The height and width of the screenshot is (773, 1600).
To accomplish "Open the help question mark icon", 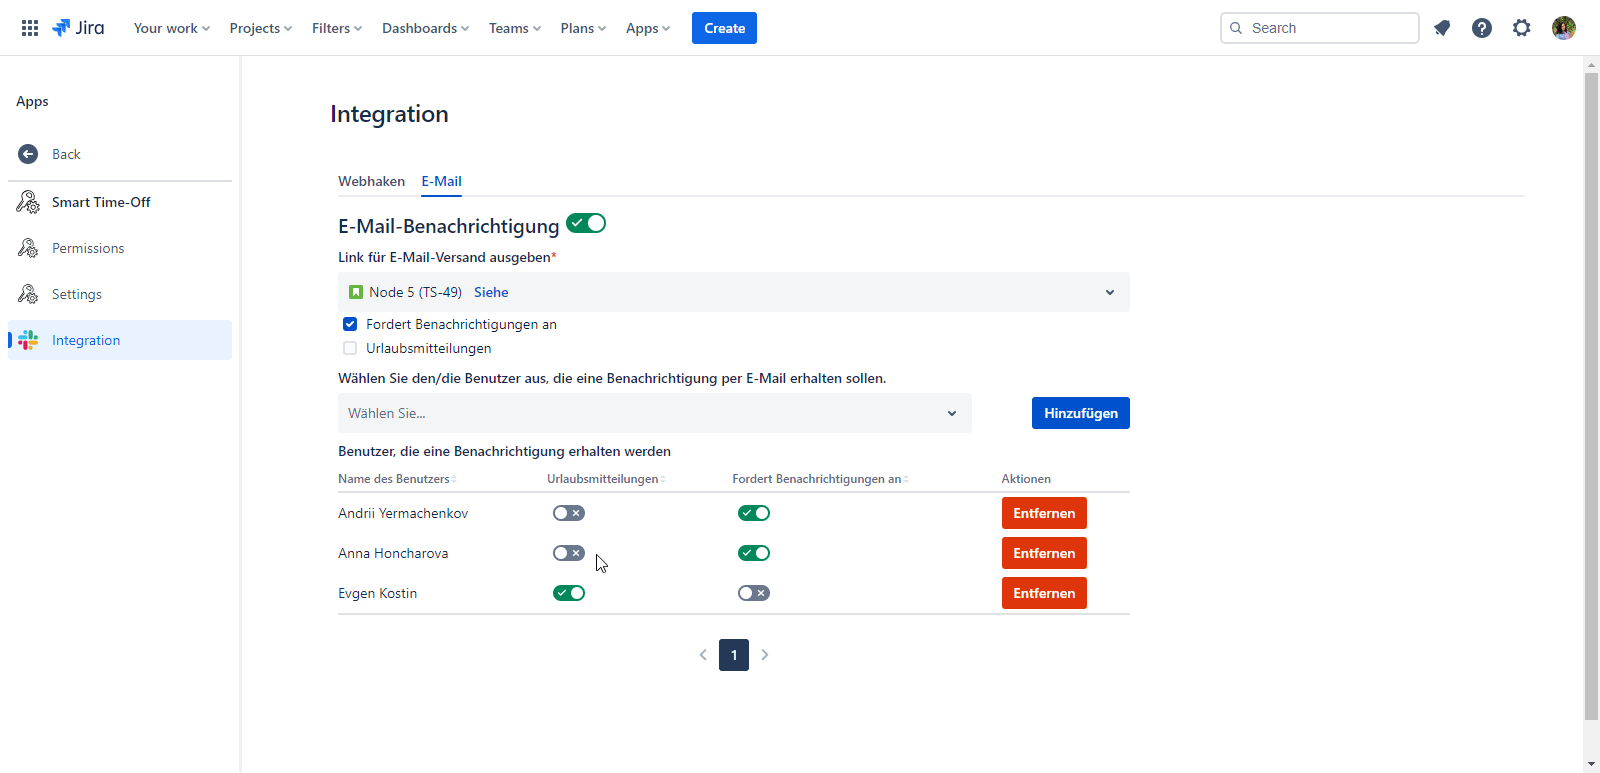I will click(1482, 28).
